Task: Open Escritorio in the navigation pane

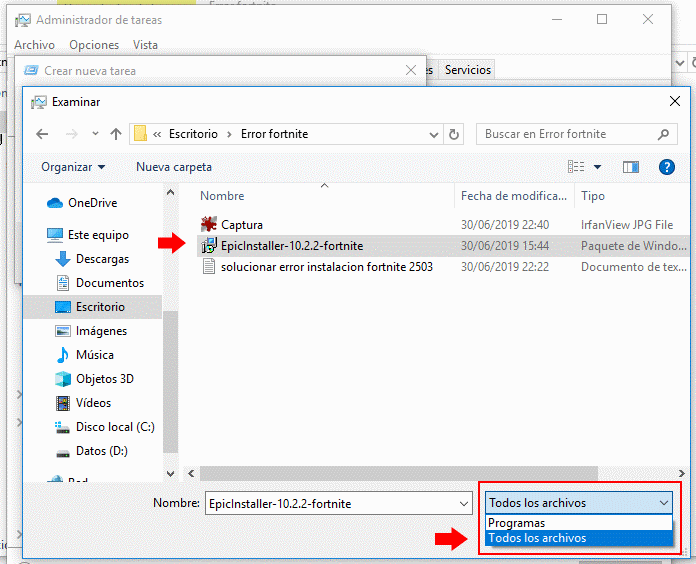Action: coord(100,307)
